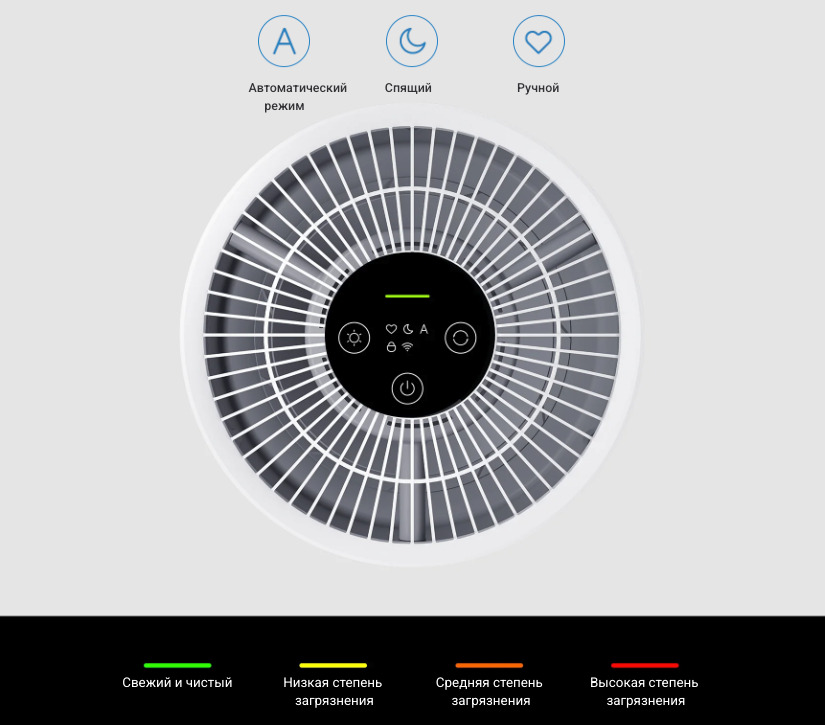Image resolution: width=825 pixels, height=725 pixels.
Task: Select the Sleep mode moon icon
Action: pos(412,42)
